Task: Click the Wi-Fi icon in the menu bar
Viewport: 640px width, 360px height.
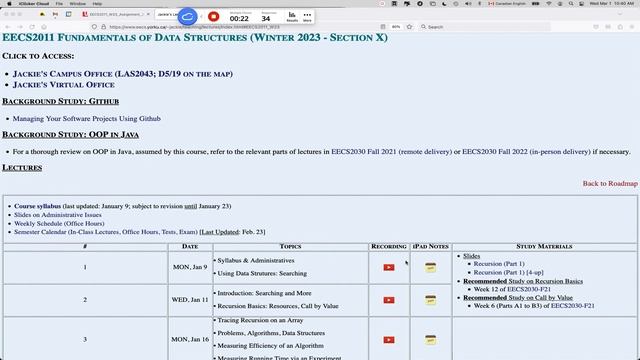Action: 549,3
